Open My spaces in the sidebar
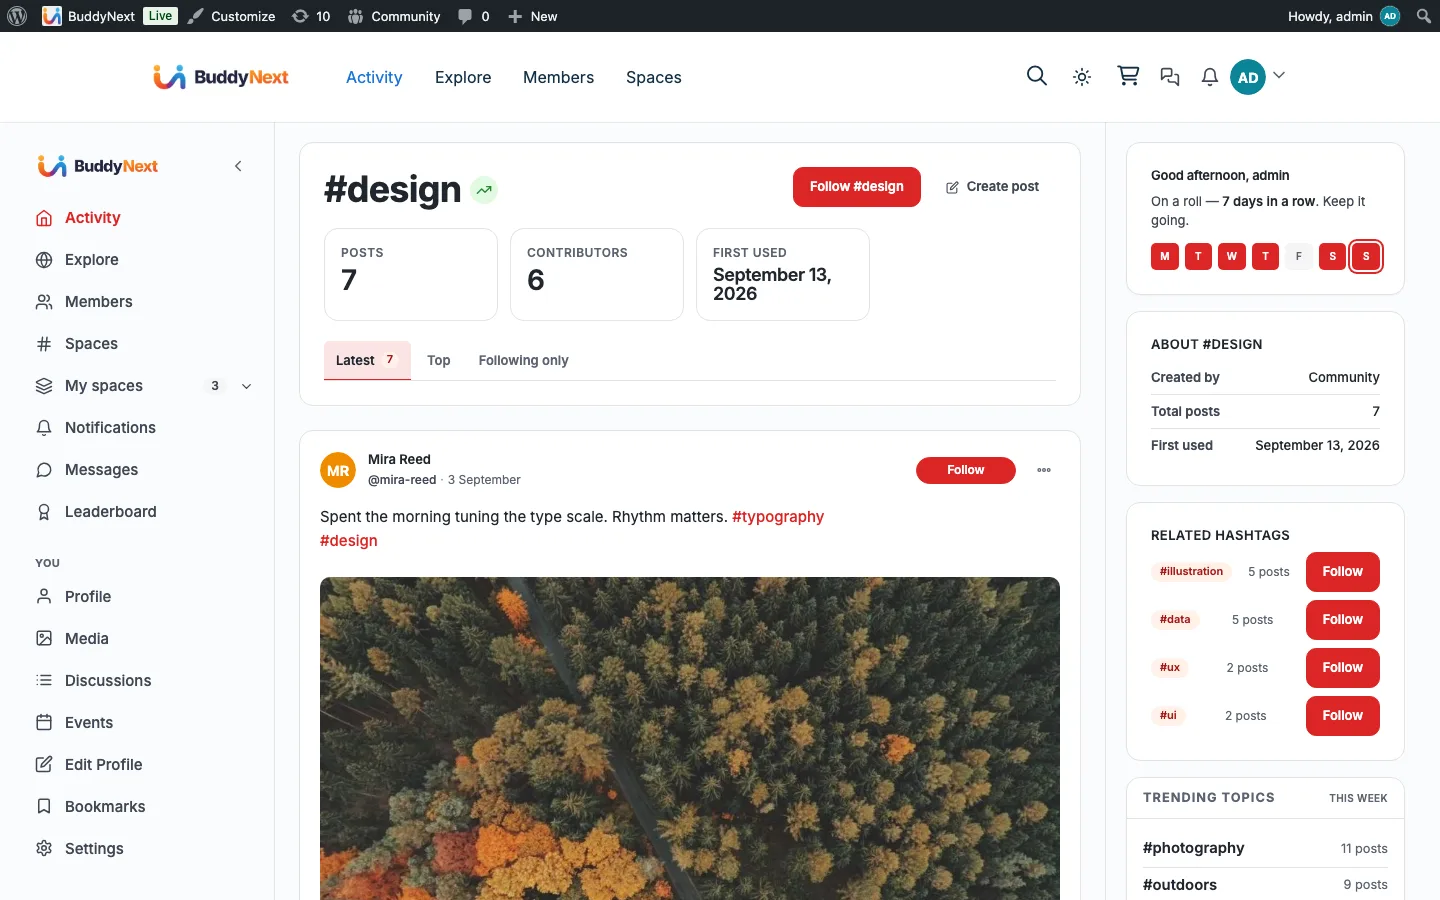The height and width of the screenshot is (900, 1440). (x=104, y=386)
